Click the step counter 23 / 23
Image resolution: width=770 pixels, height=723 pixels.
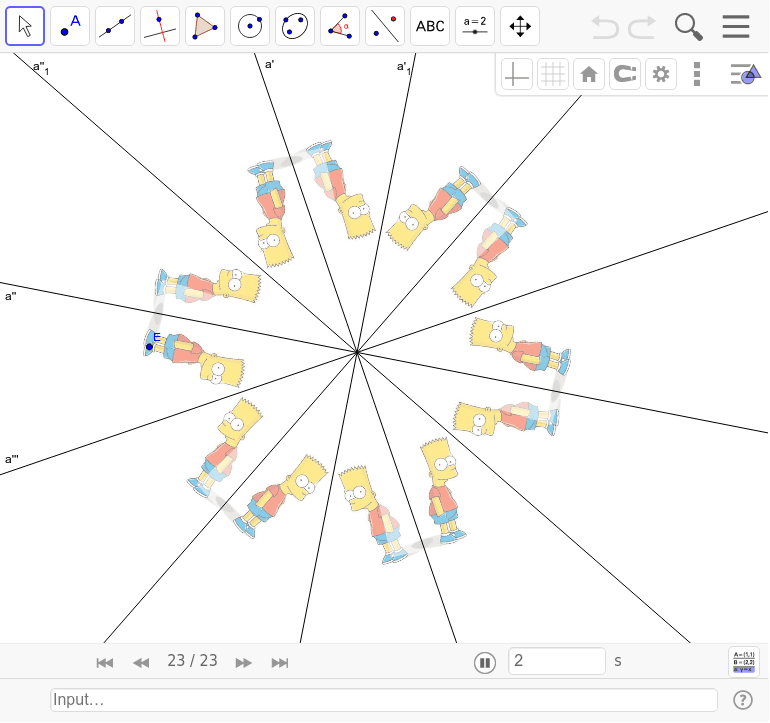(x=192, y=661)
